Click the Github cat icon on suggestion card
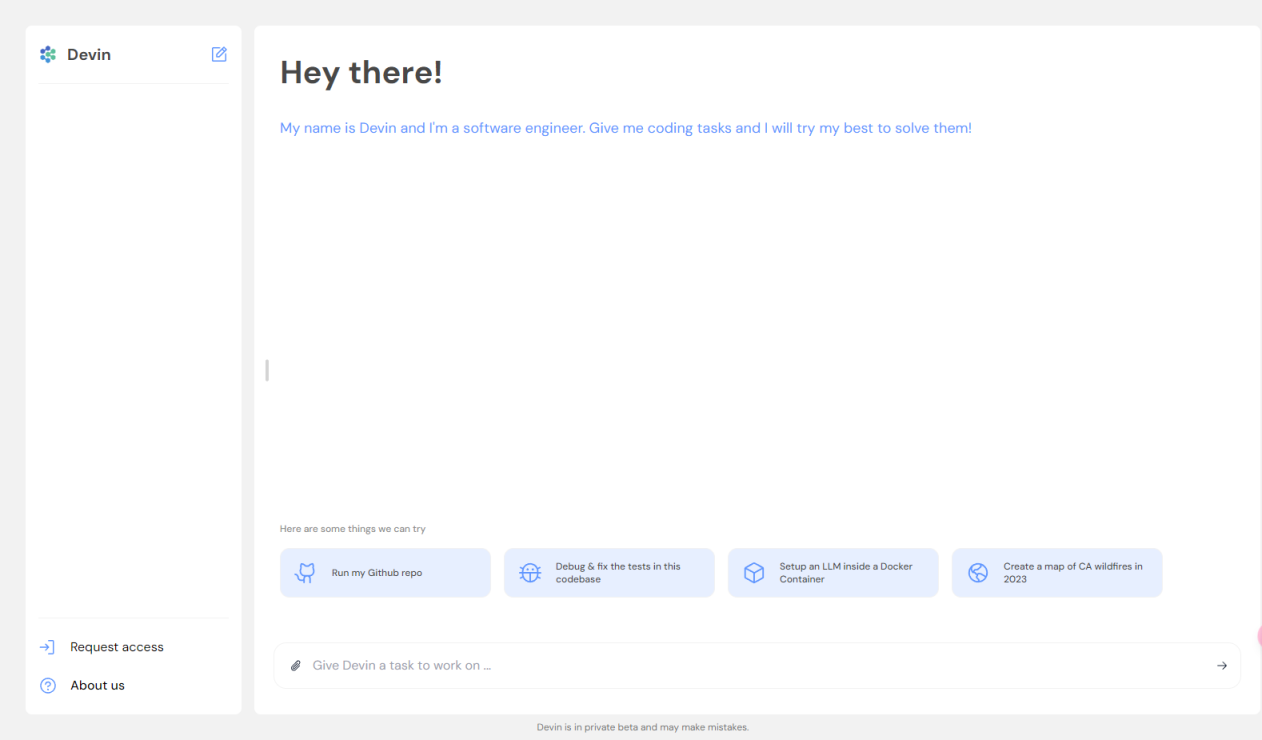The height and width of the screenshot is (740, 1262). pos(306,573)
